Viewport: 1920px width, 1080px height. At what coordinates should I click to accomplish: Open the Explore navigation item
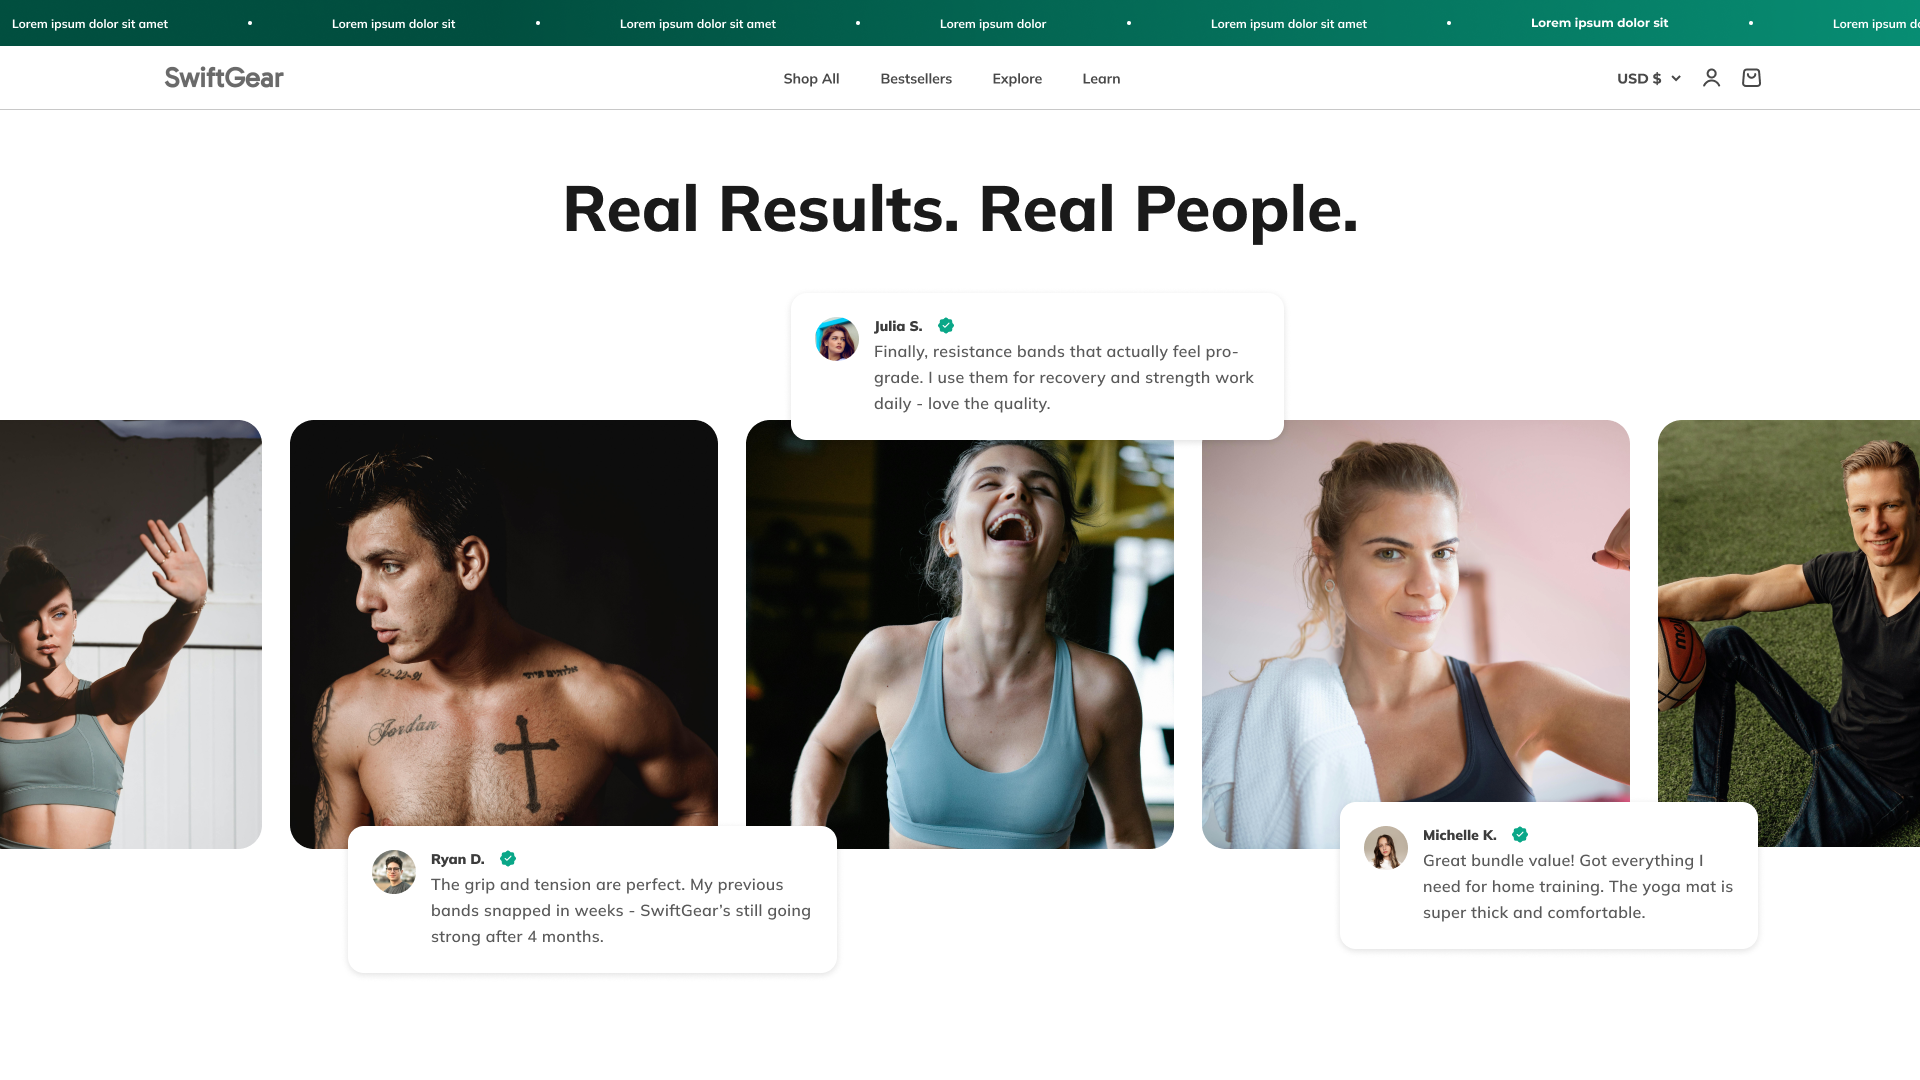click(1017, 79)
